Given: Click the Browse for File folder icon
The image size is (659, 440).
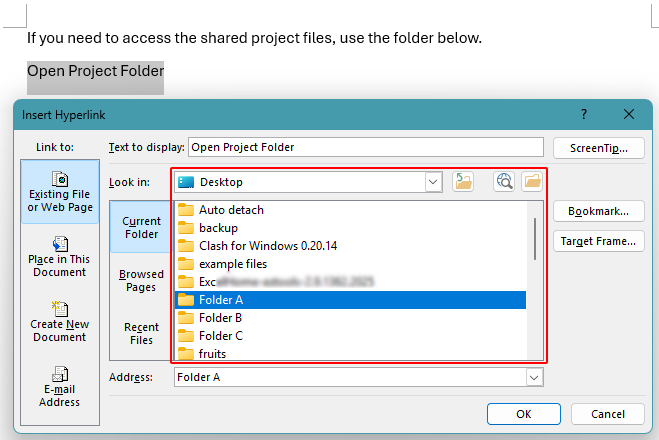Looking at the screenshot, I should pyautogui.click(x=532, y=182).
